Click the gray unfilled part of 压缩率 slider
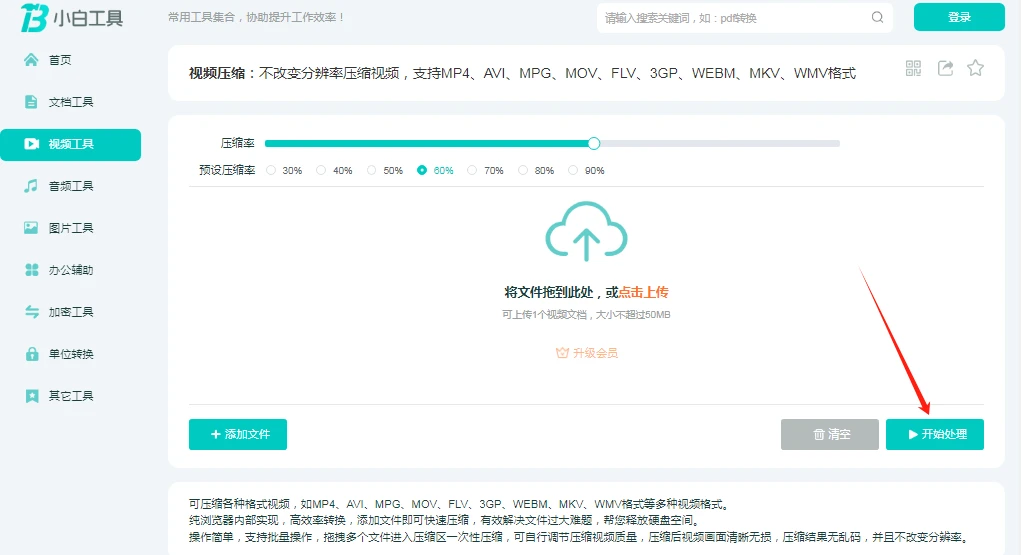The height and width of the screenshot is (555, 1021). (x=720, y=143)
